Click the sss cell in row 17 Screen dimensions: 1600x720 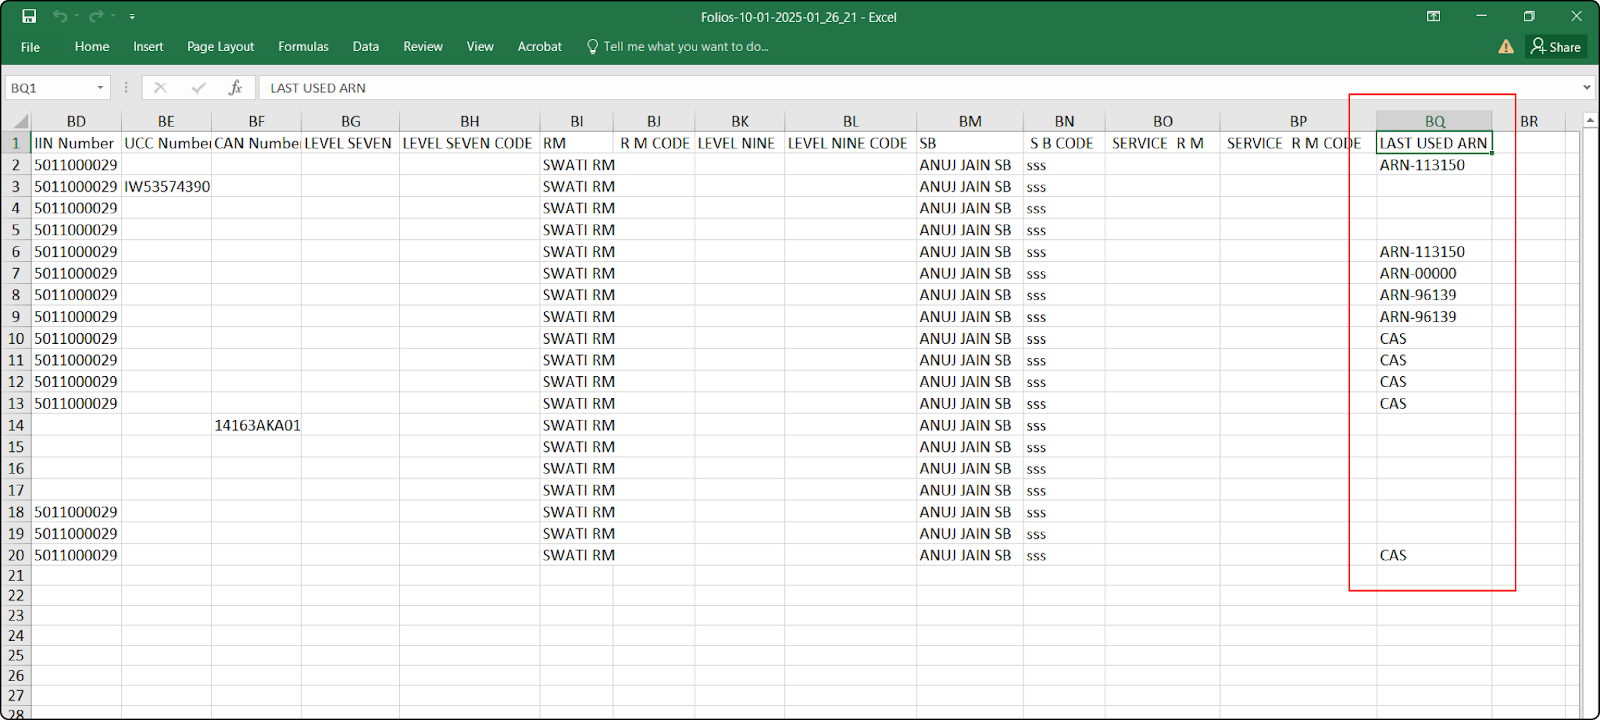1064,490
